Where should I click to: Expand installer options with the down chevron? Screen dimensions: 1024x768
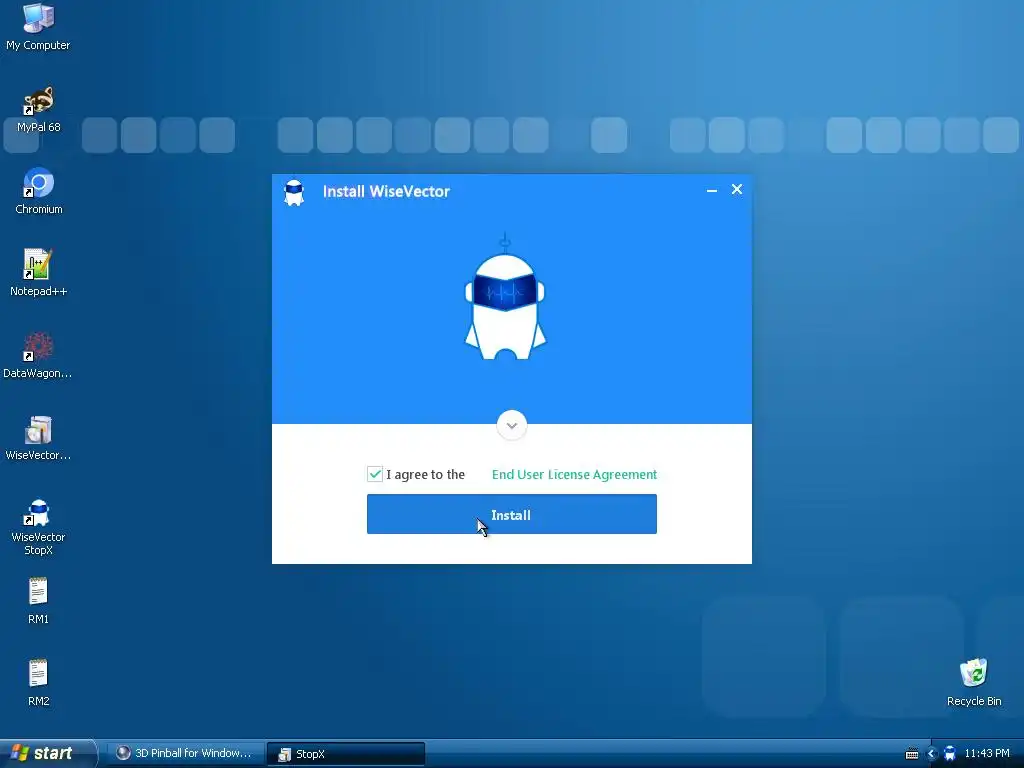click(511, 425)
